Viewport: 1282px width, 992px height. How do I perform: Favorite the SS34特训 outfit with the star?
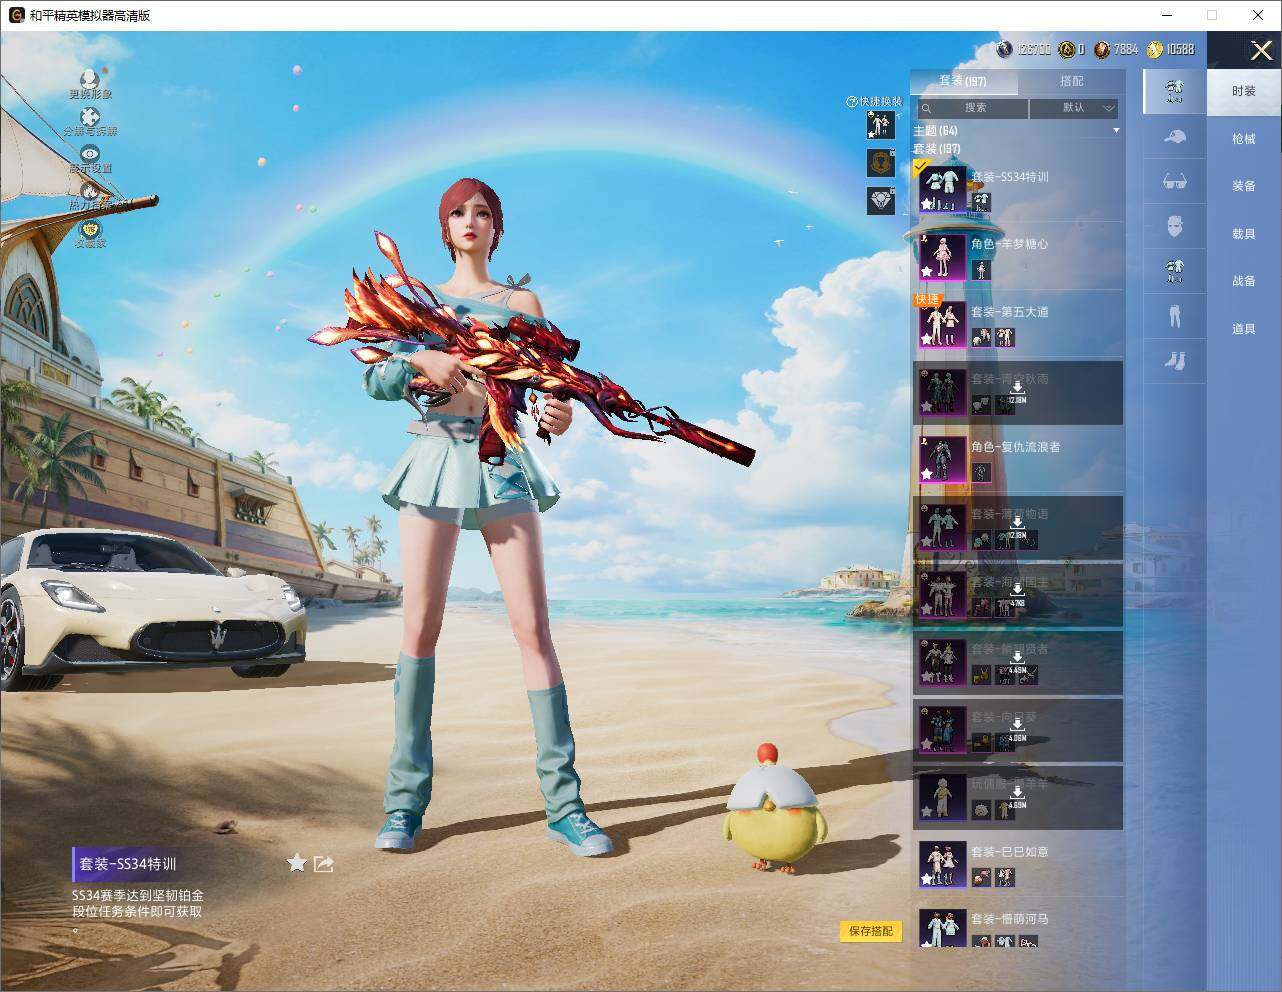point(297,863)
